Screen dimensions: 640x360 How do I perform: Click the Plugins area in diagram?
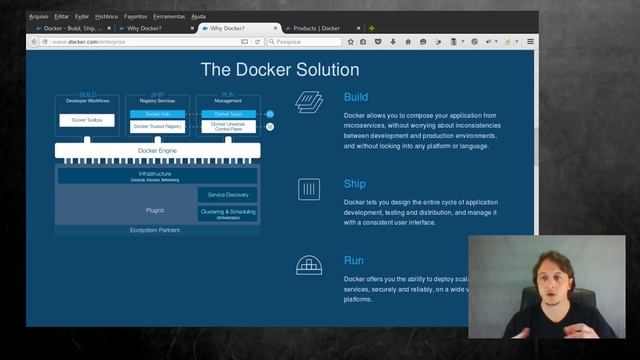127,205
